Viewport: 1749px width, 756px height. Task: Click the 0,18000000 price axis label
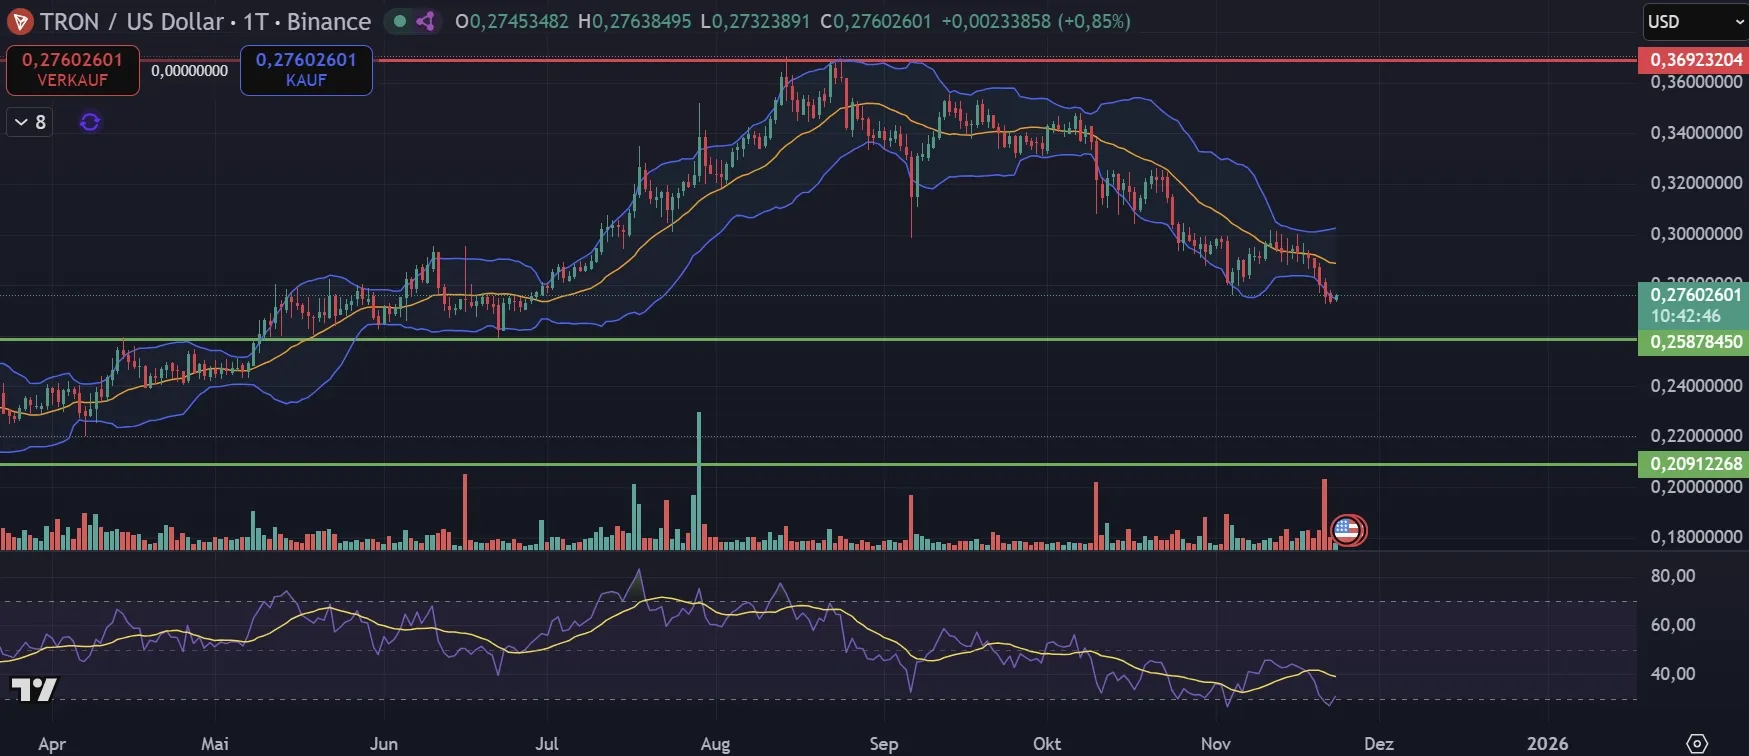tap(1696, 537)
